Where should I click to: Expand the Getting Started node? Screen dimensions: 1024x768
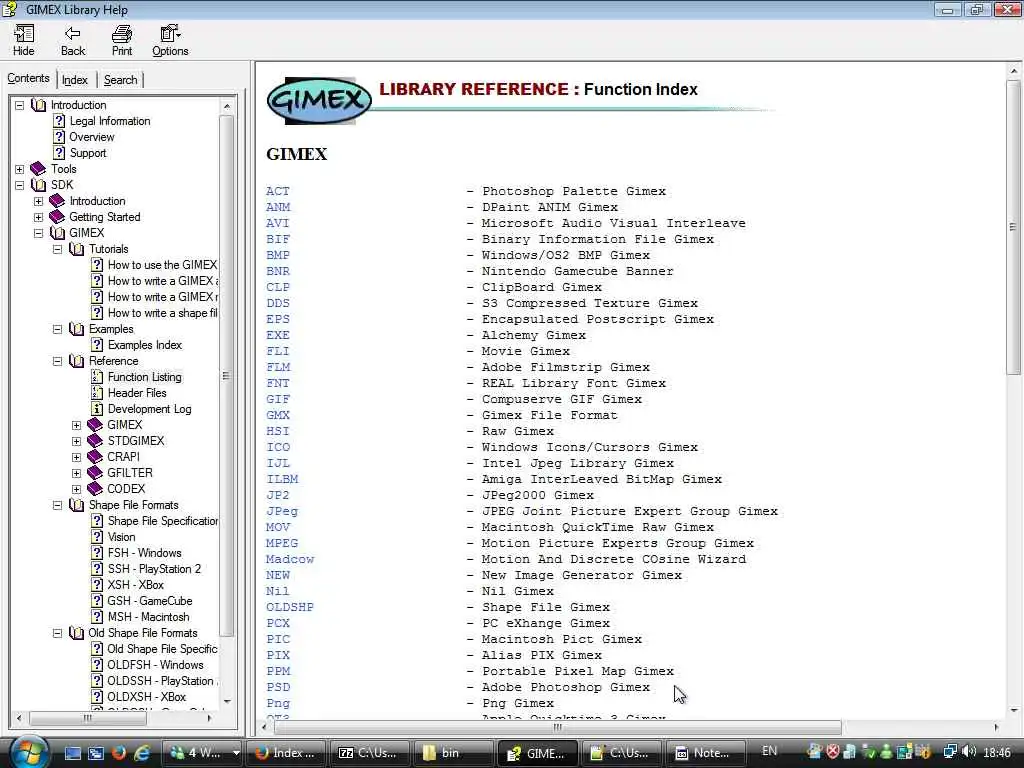[39, 217]
